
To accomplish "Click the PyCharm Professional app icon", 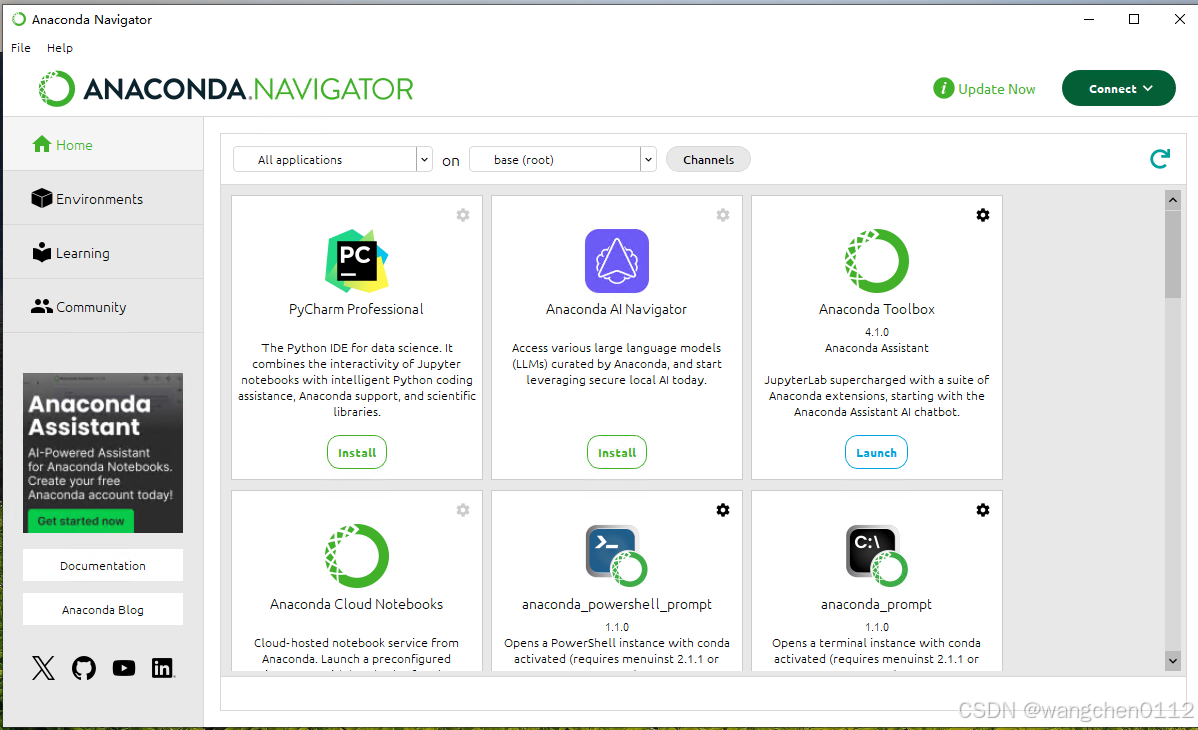I will [357, 261].
